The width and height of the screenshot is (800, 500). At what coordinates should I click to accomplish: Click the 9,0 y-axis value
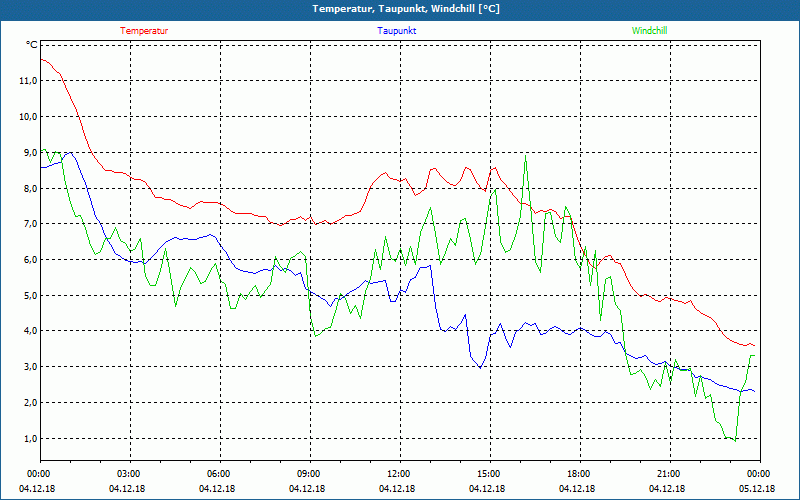click(x=31, y=152)
